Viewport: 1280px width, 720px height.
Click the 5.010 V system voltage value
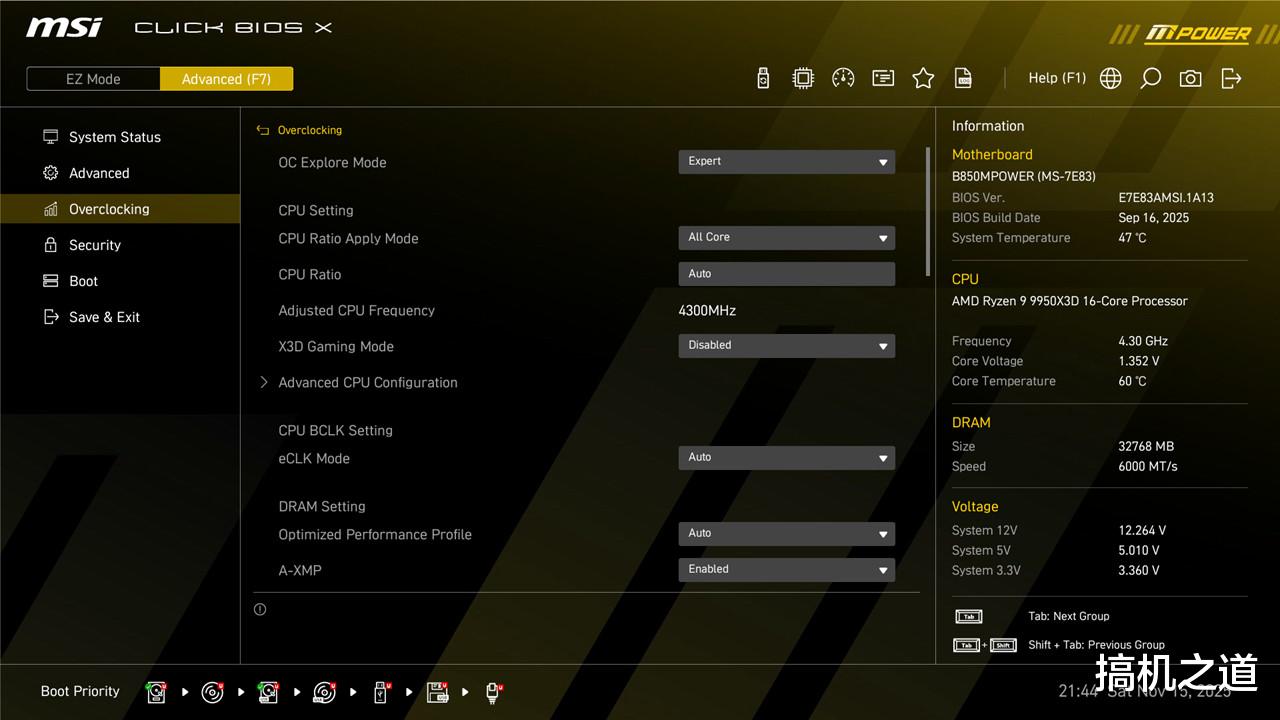[x=1139, y=550]
